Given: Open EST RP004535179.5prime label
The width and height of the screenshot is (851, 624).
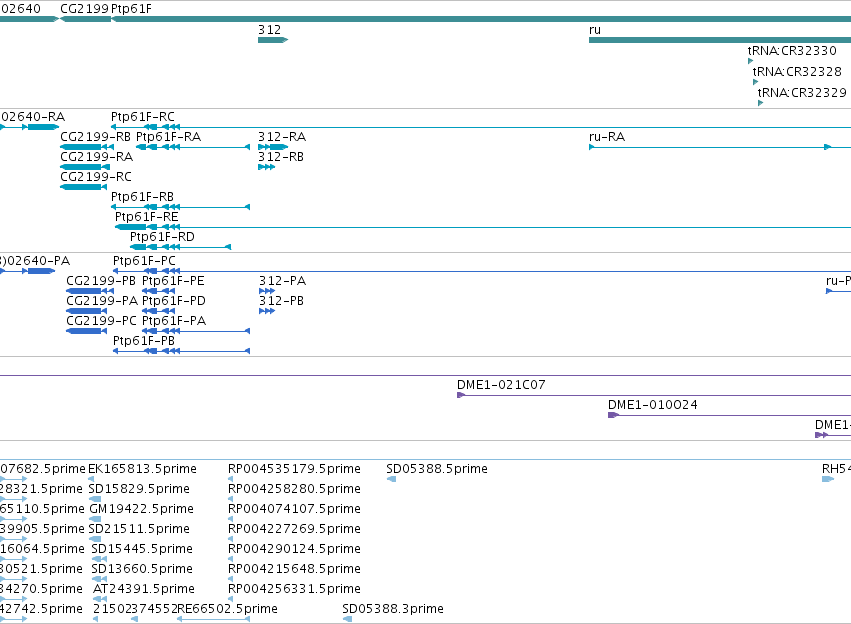Looking at the screenshot, I should click(x=294, y=469).
